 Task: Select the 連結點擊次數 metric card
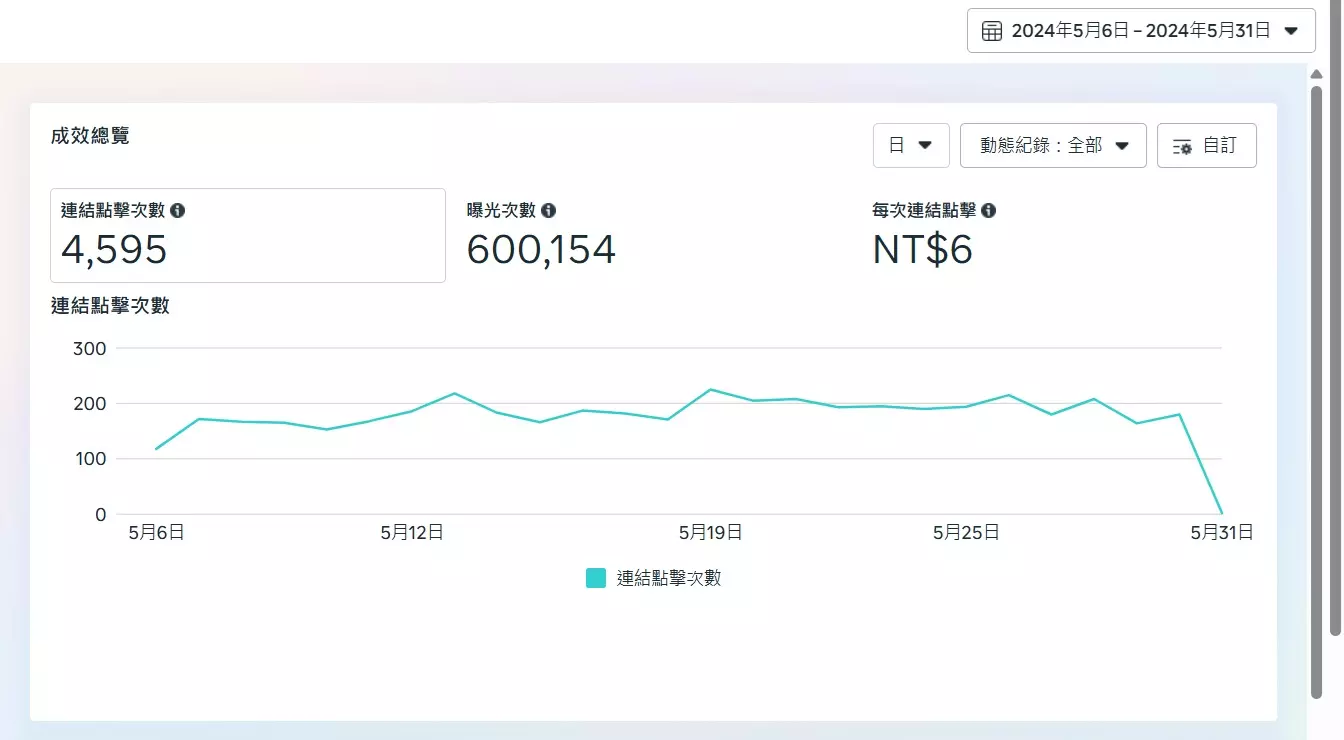[x=247, y=236]
